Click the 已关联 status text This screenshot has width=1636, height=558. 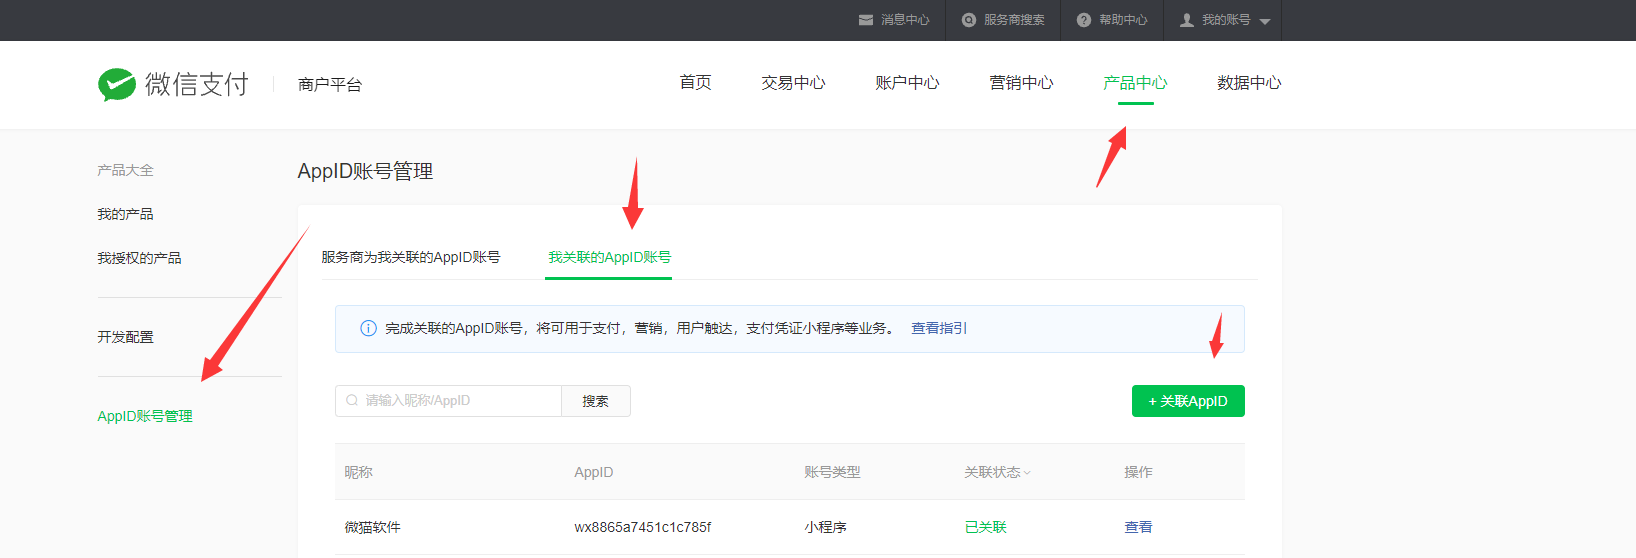tap(986, 527)
